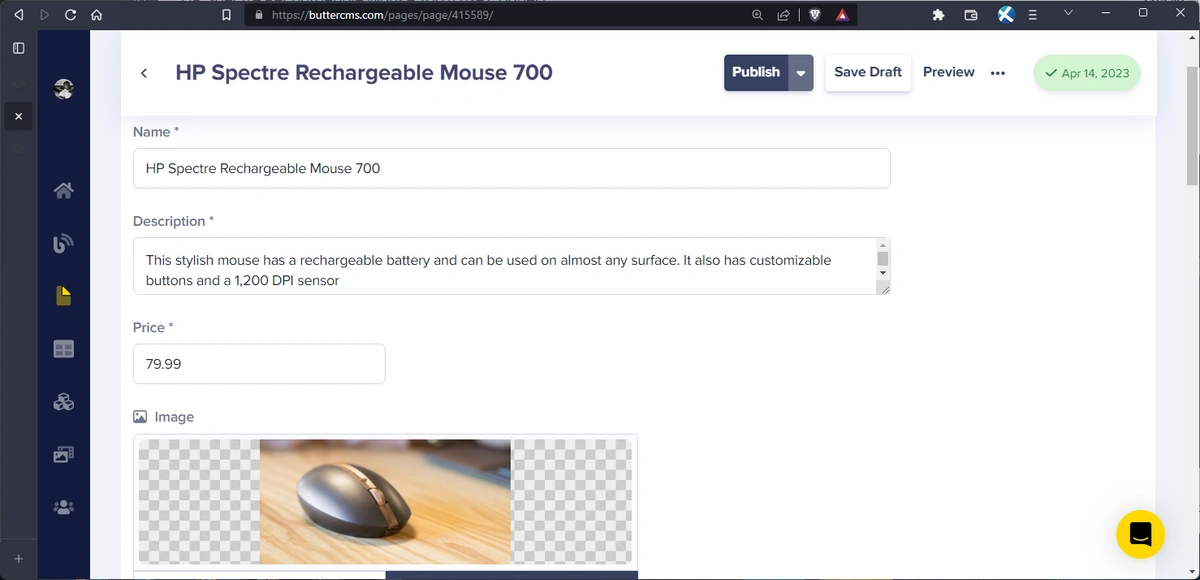Click the Description textarea resize handle
The width and height of the screenshot is (1200, 580).
883,288
